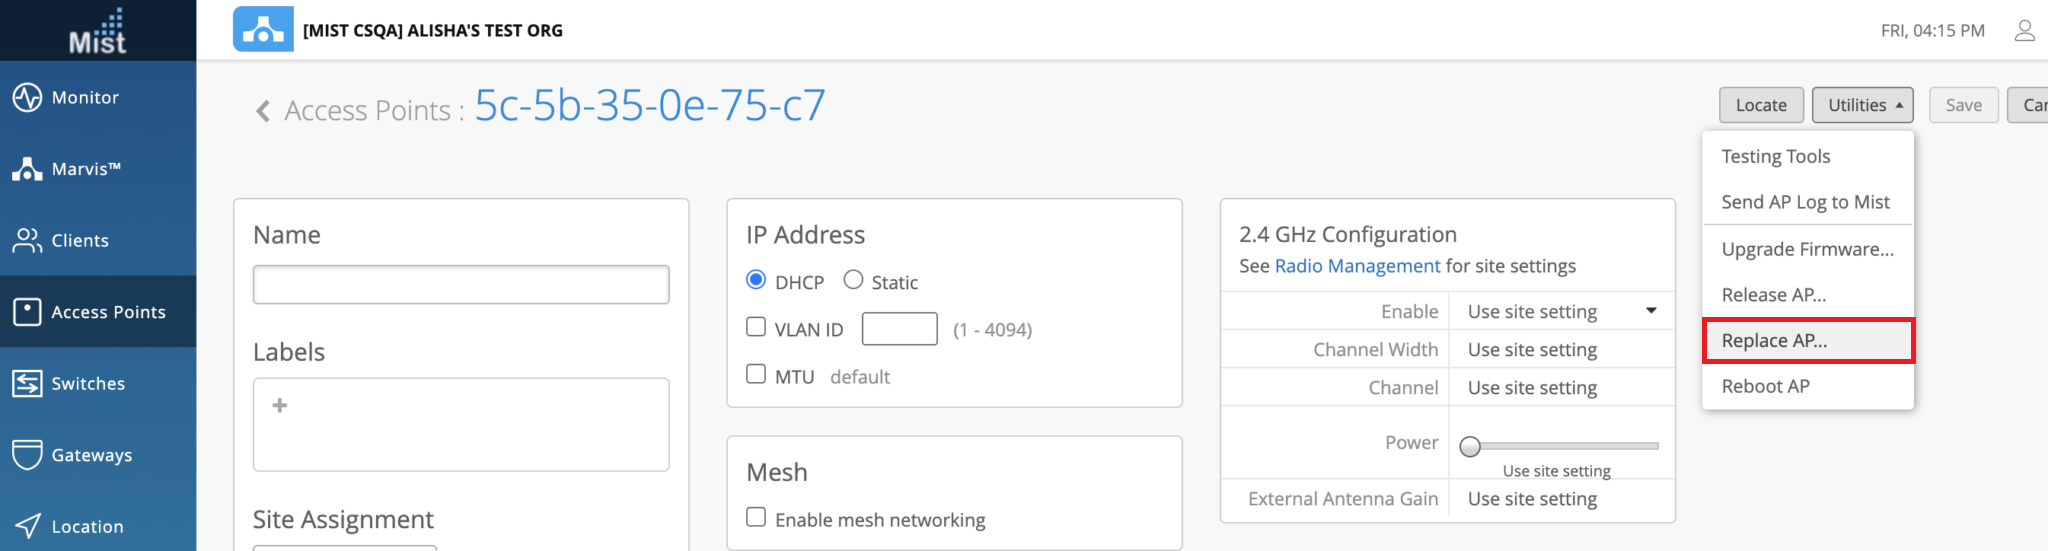Viewport: 2048px width, 551px height.
Task: Select the Switches icon in sidebar
Action: click(x=27, y=383)
